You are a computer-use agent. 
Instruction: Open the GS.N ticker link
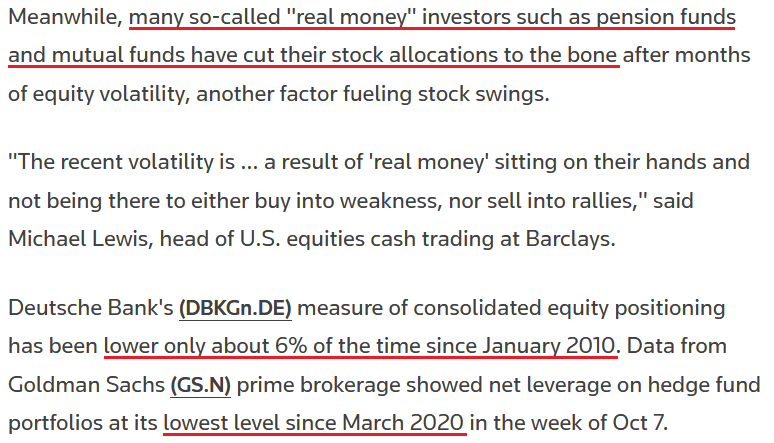[x=200, y=385]
